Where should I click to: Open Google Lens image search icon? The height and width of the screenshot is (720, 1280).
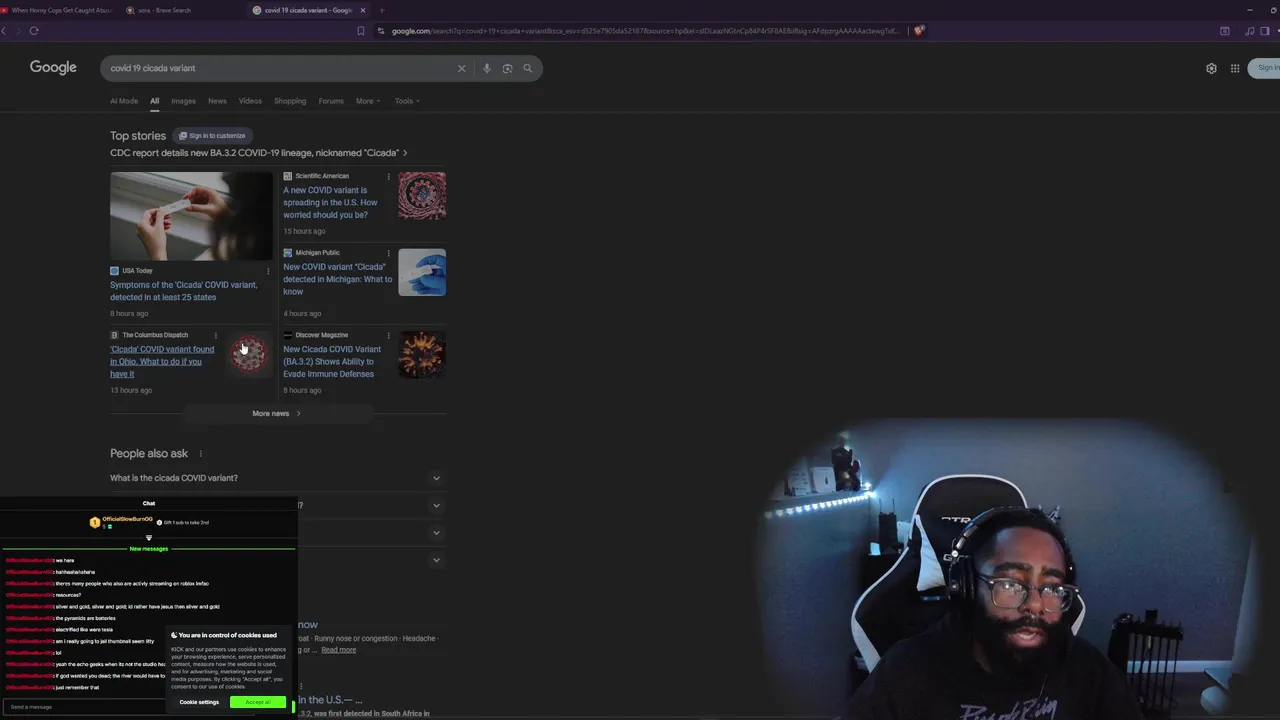[x=507, y=68]
